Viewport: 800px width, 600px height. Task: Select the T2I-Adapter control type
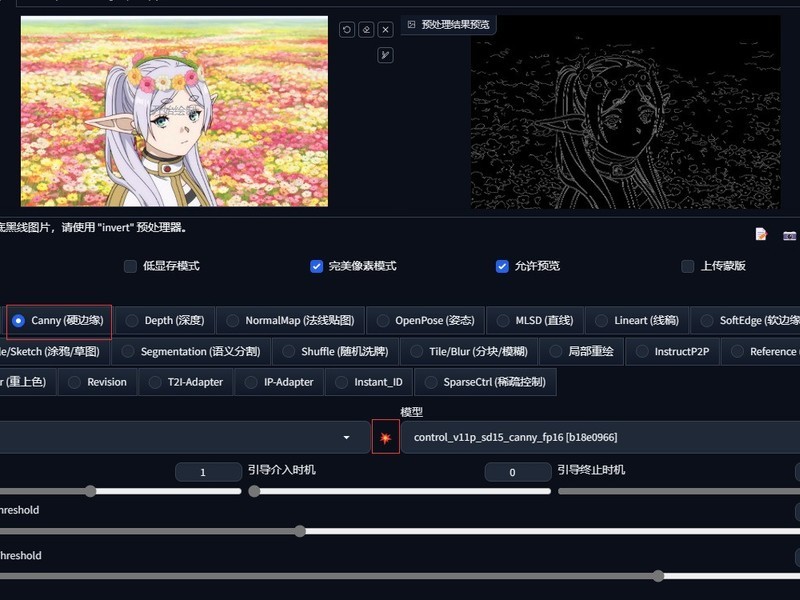[186, 382]
